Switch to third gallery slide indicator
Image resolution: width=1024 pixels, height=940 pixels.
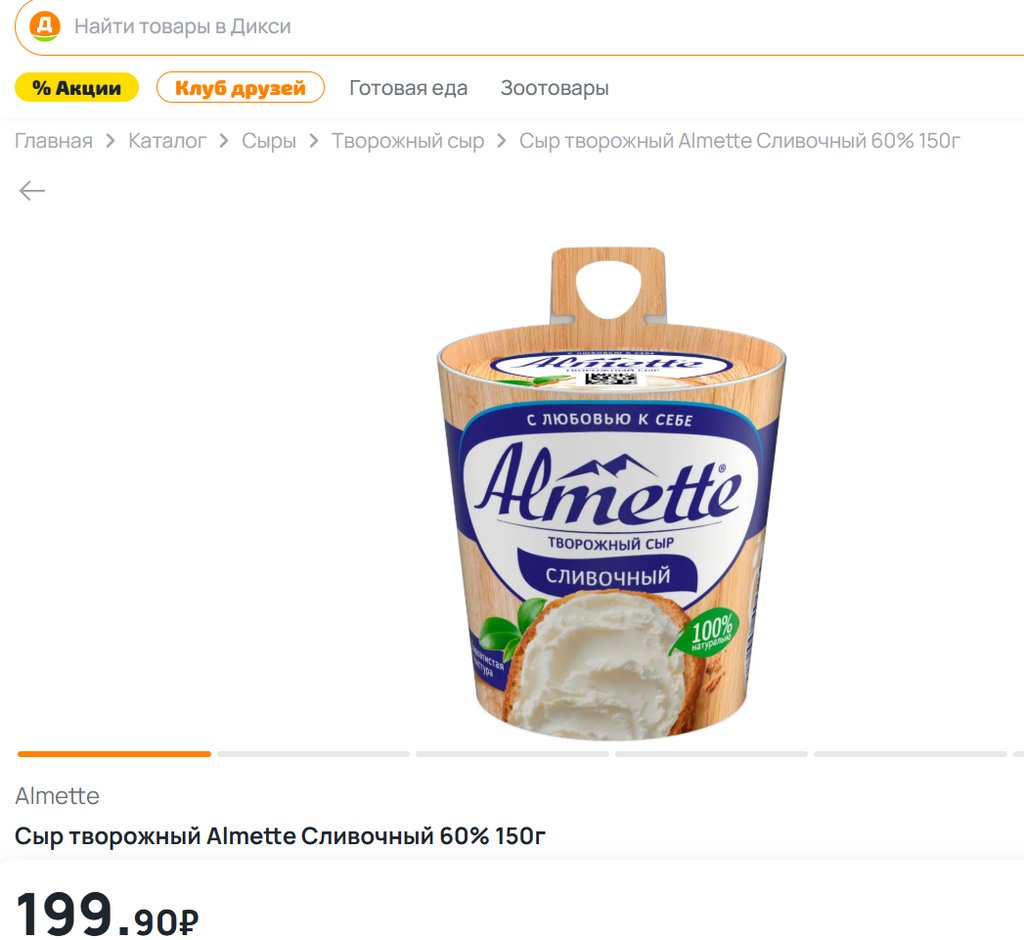(x=512, y=754)
